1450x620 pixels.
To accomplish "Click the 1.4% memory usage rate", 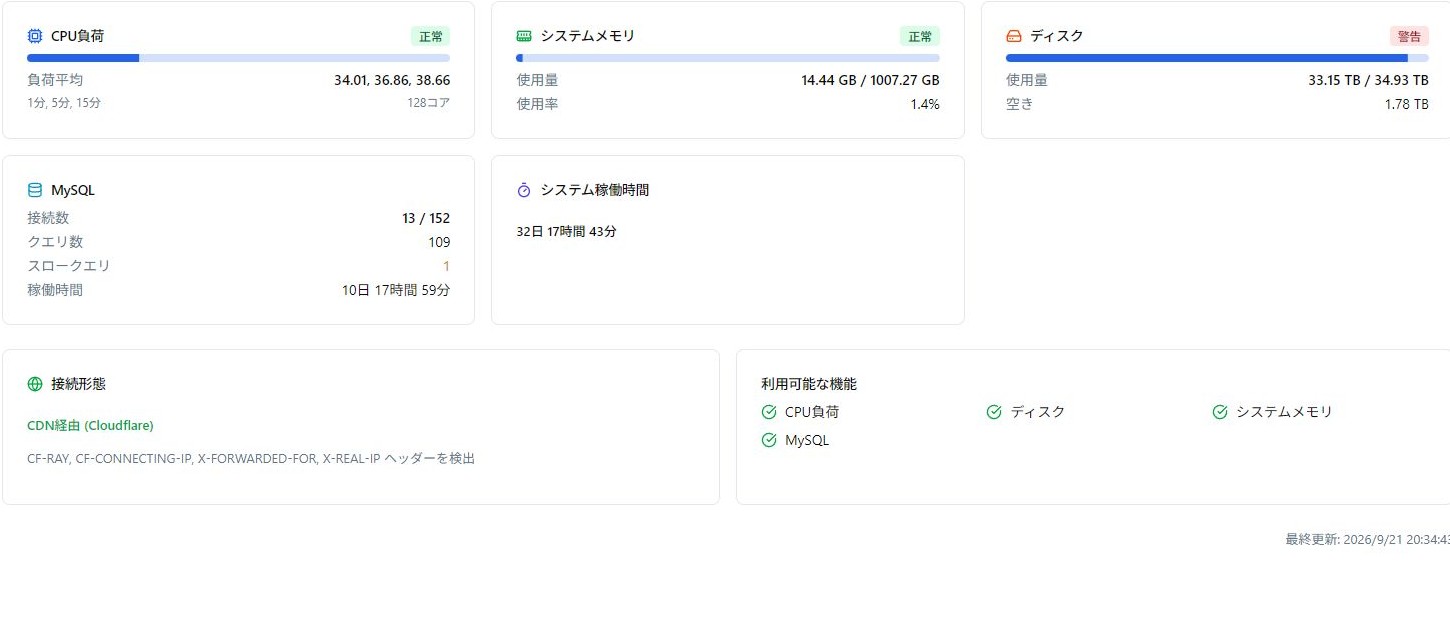I will coord(925,104).
